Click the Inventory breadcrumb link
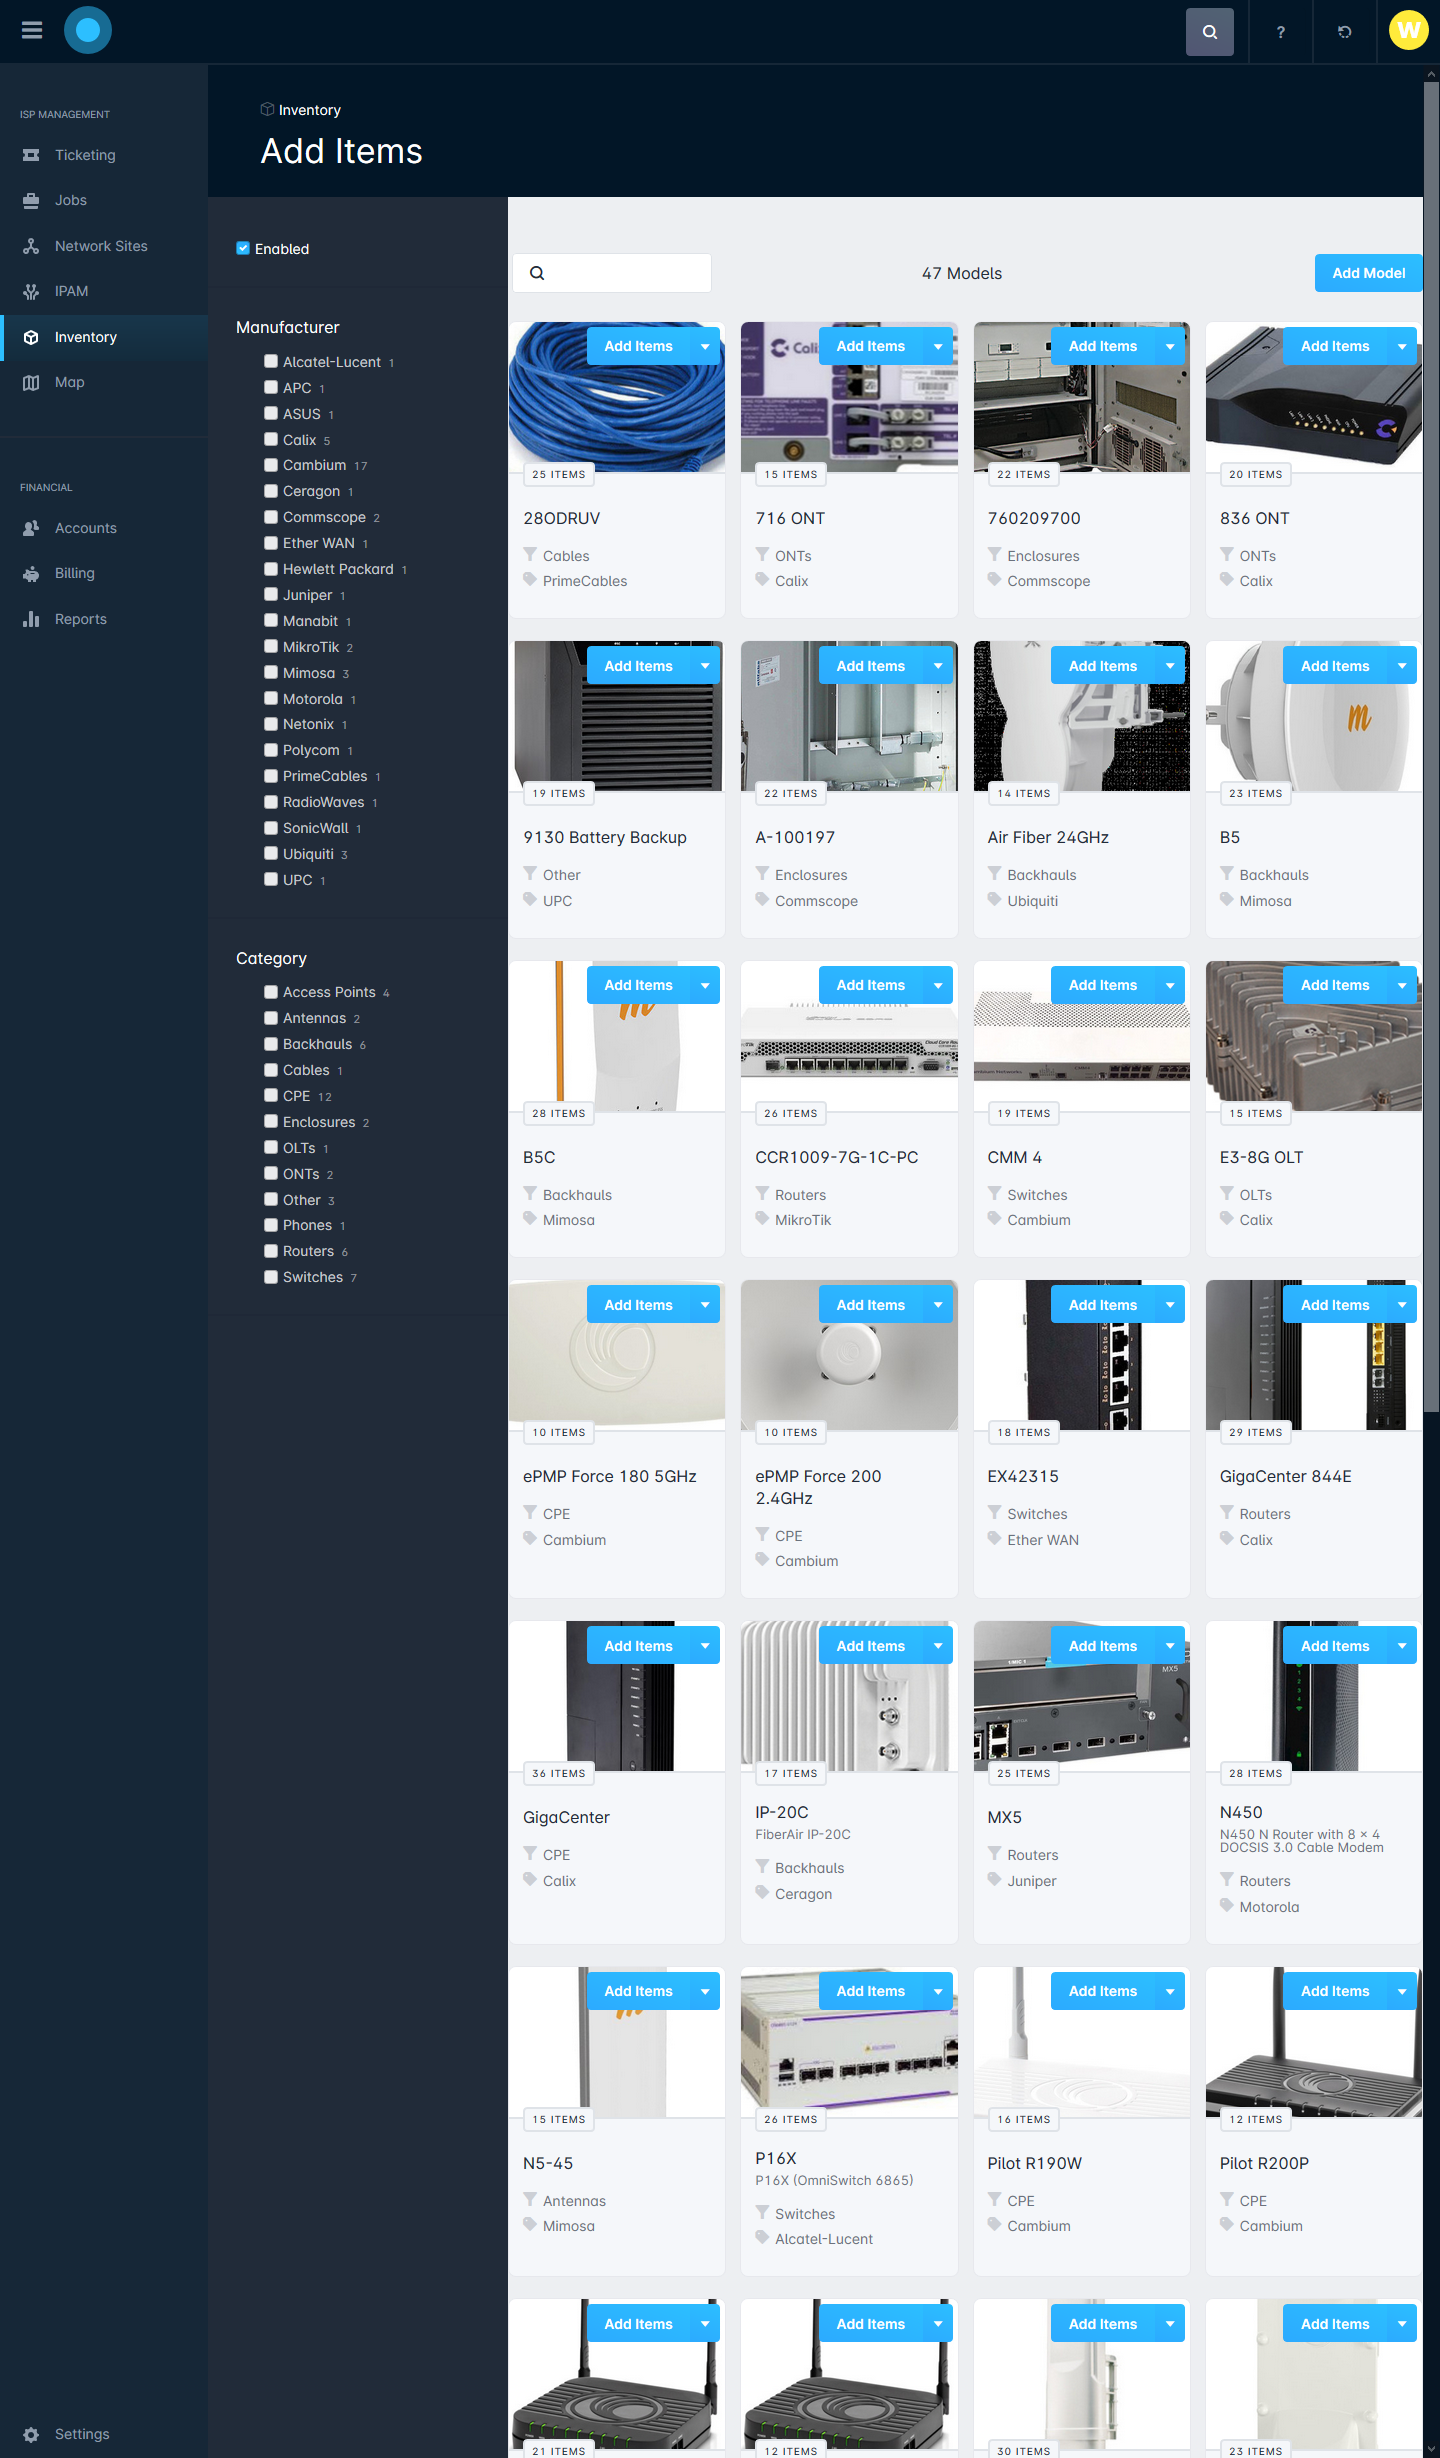 pos(310,110)
